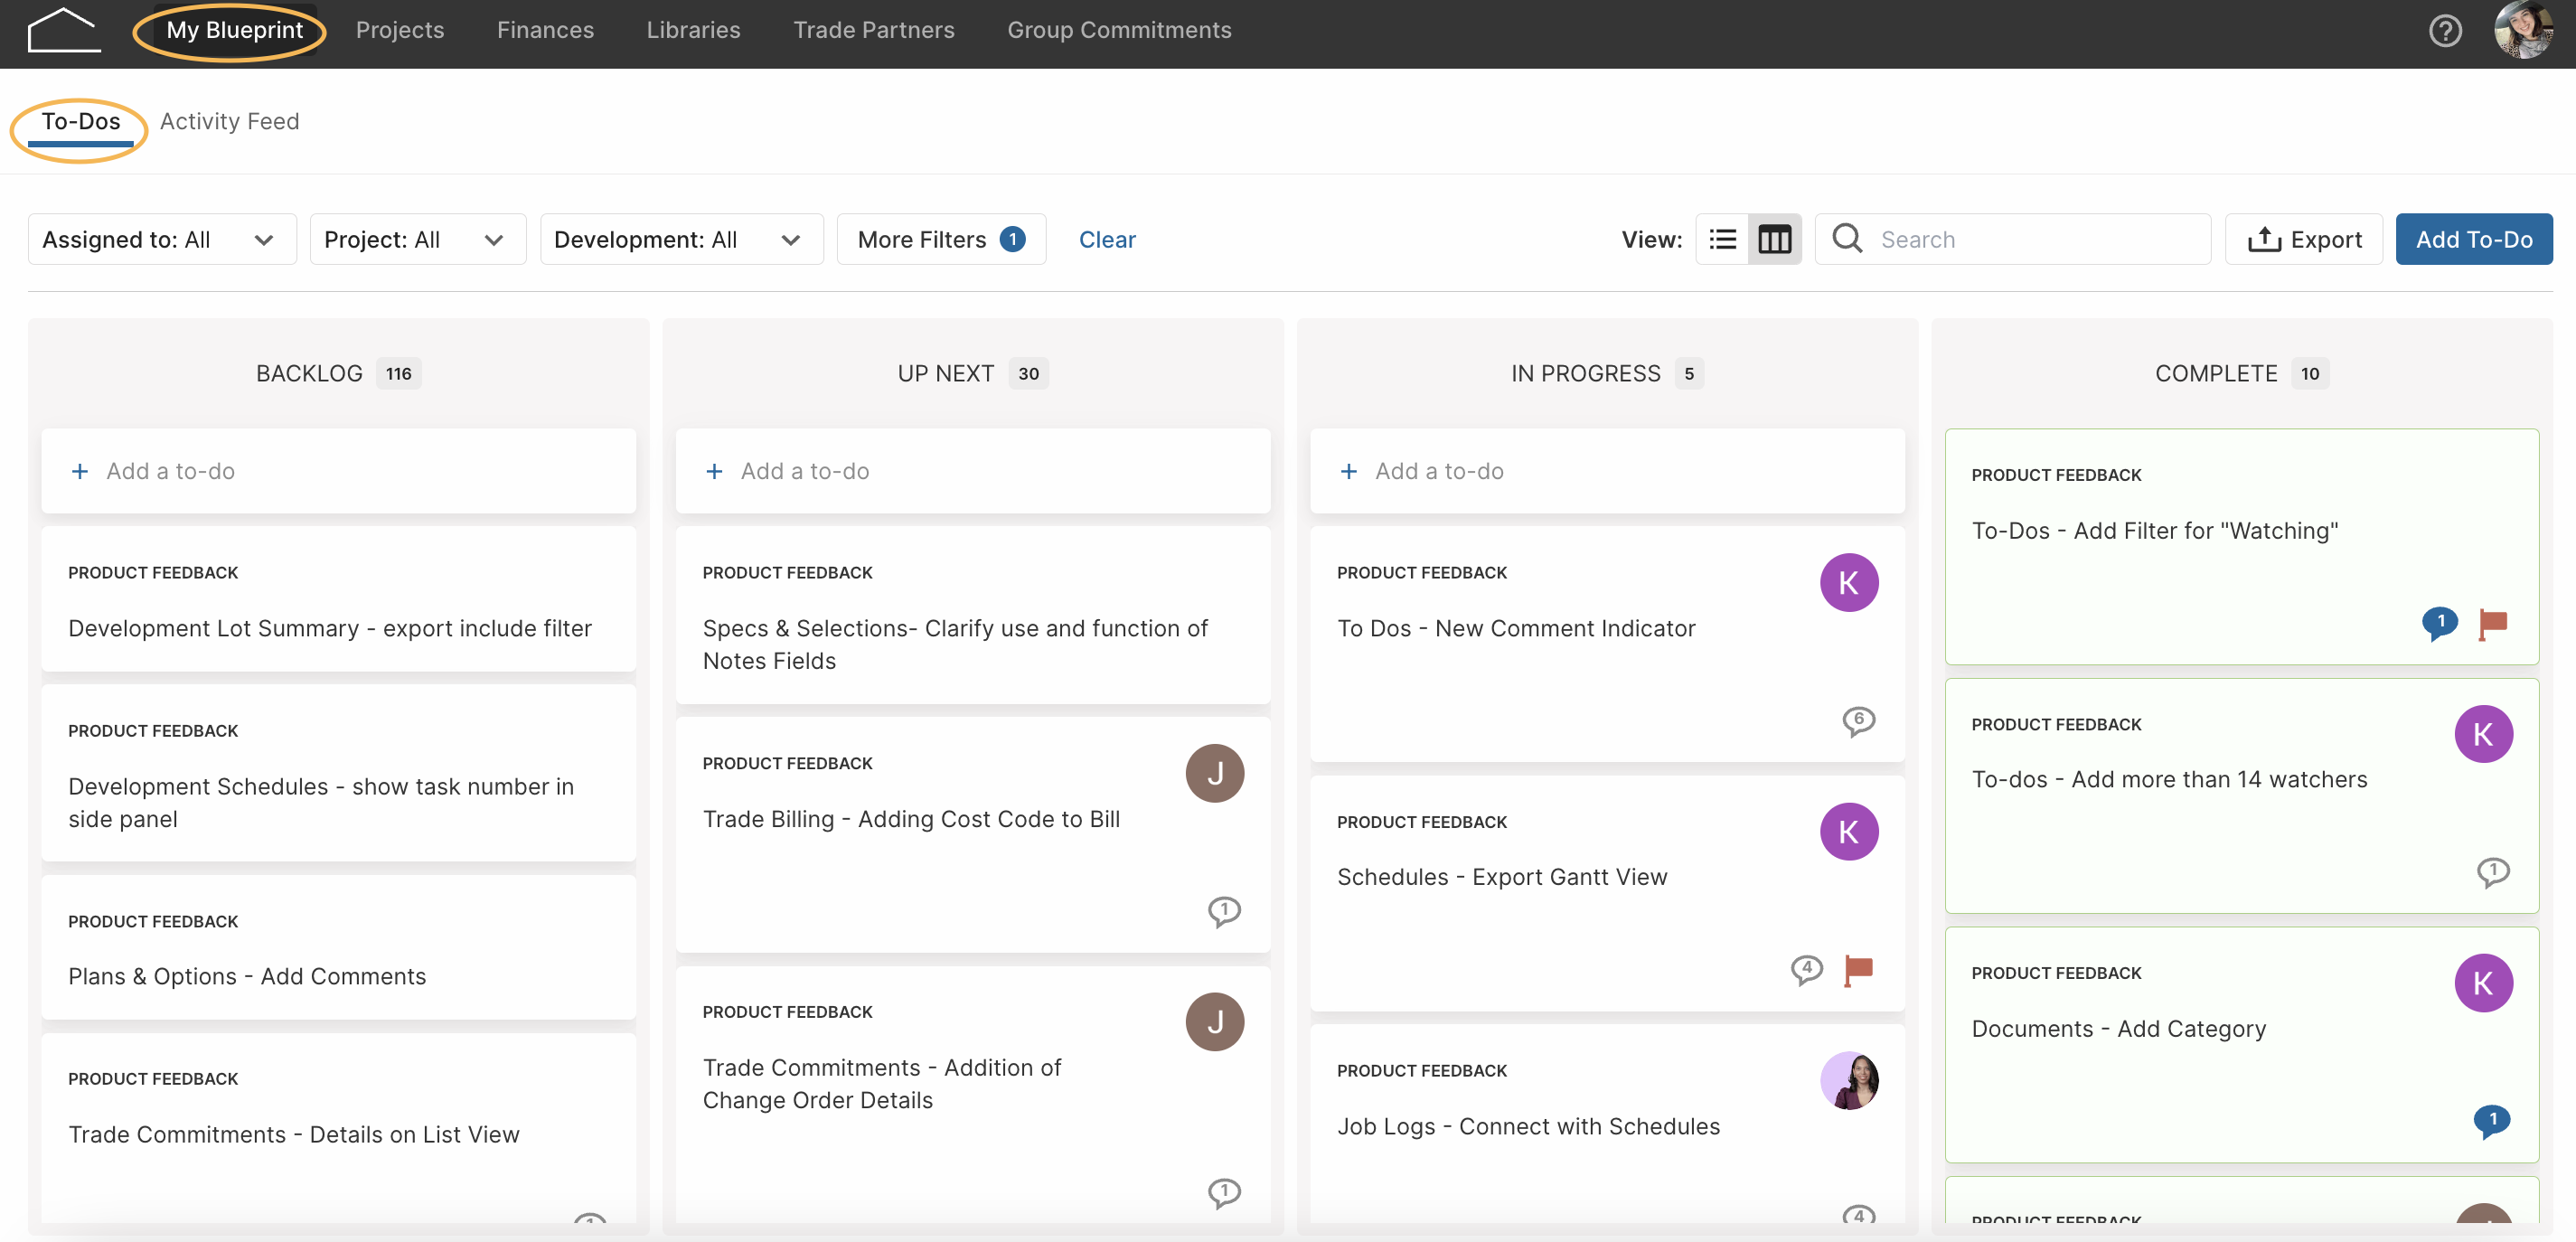Image resolution: width=2576 pixels, height=1242 pixels.
Task: Click the Up Next 30 count badge
Action: point(1029,373)
